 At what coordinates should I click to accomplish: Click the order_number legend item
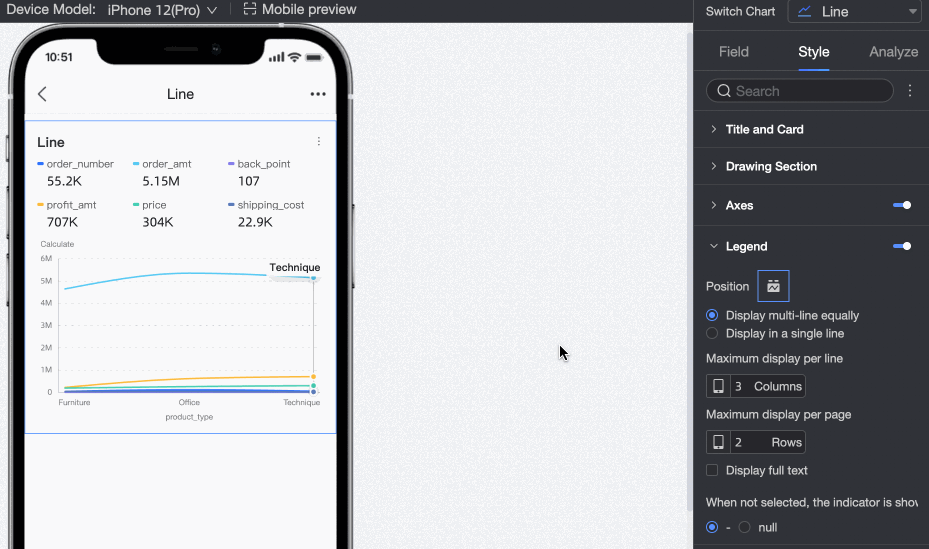coord(75,173)
